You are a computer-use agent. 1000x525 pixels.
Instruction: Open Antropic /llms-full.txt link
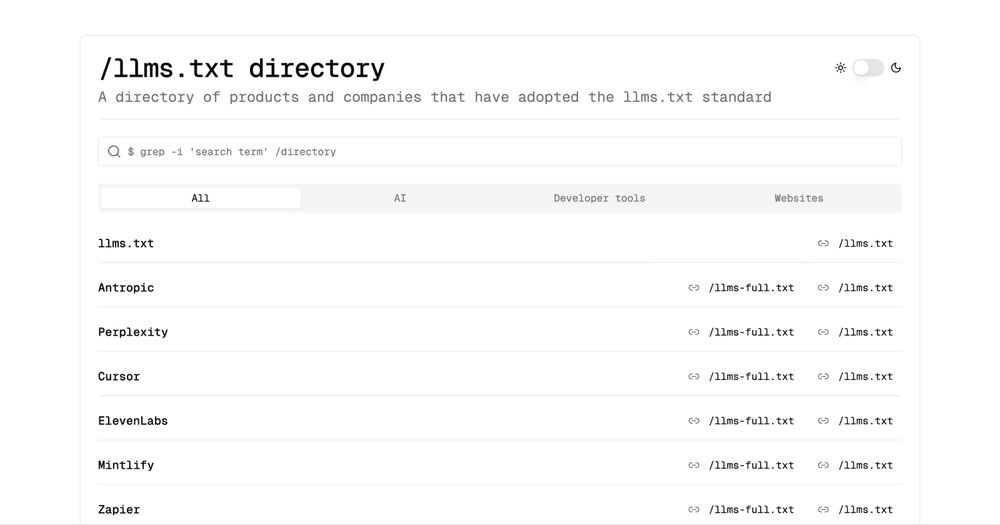pos(751,288)
